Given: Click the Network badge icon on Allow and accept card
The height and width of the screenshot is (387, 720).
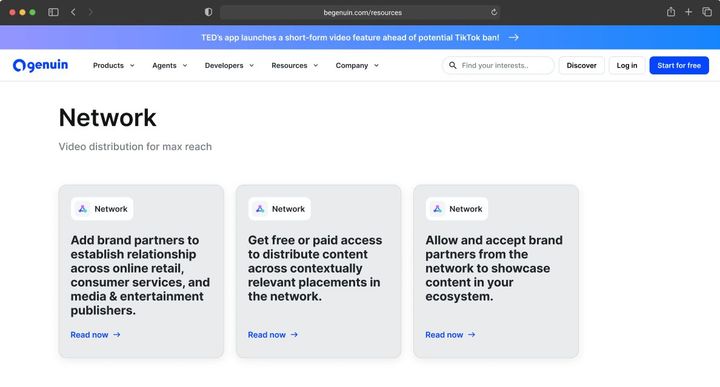Looking at the screenshot, I should coord(437,209).
